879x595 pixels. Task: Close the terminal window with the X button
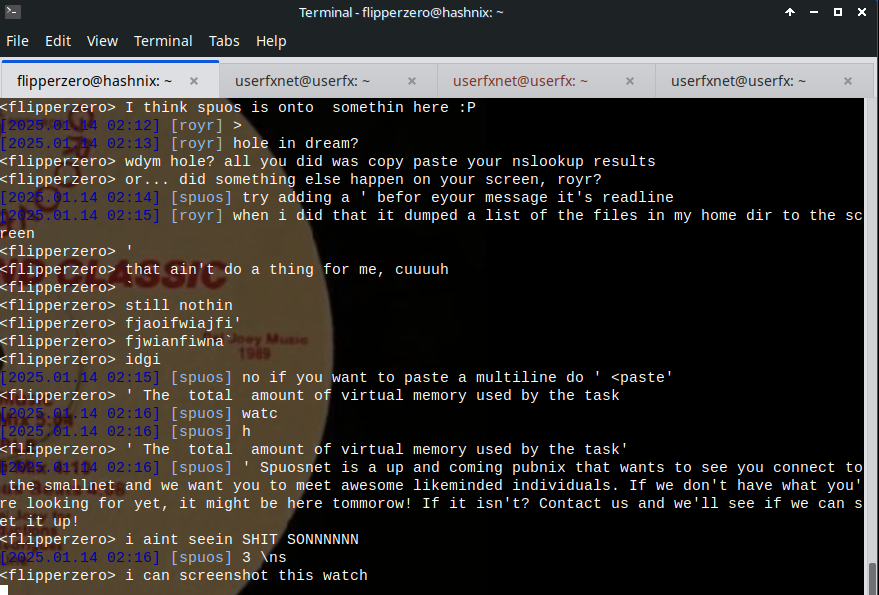862,13
